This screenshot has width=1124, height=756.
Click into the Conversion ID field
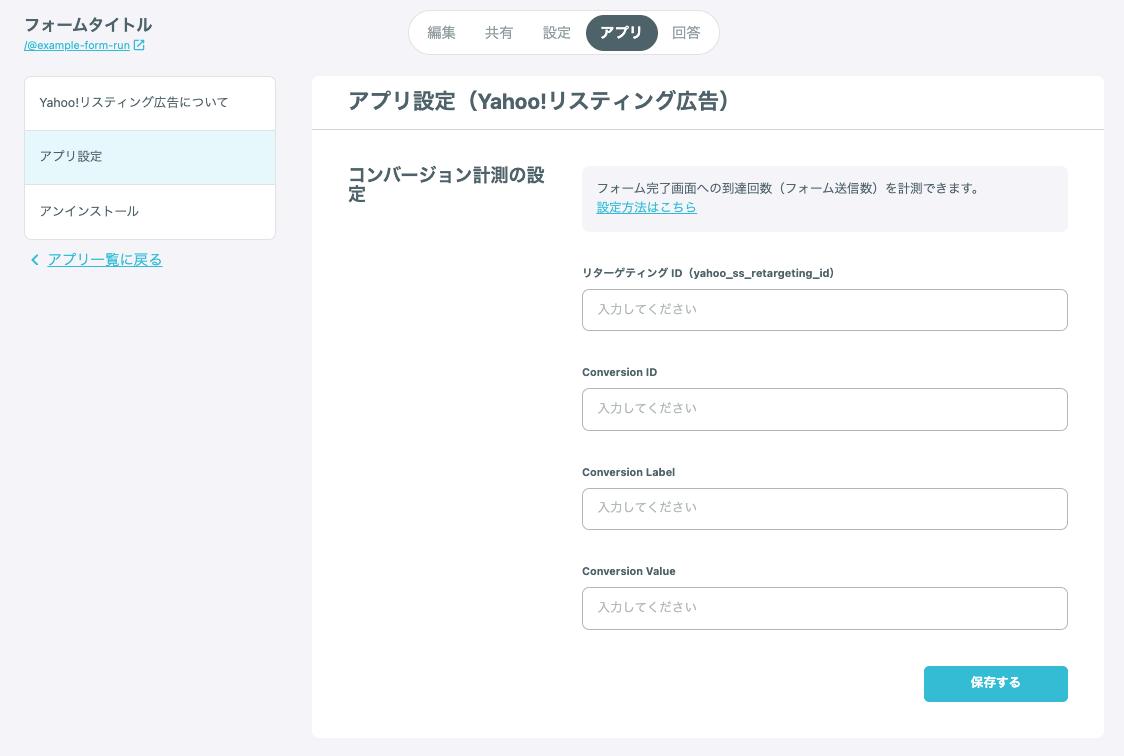[824, 409]
